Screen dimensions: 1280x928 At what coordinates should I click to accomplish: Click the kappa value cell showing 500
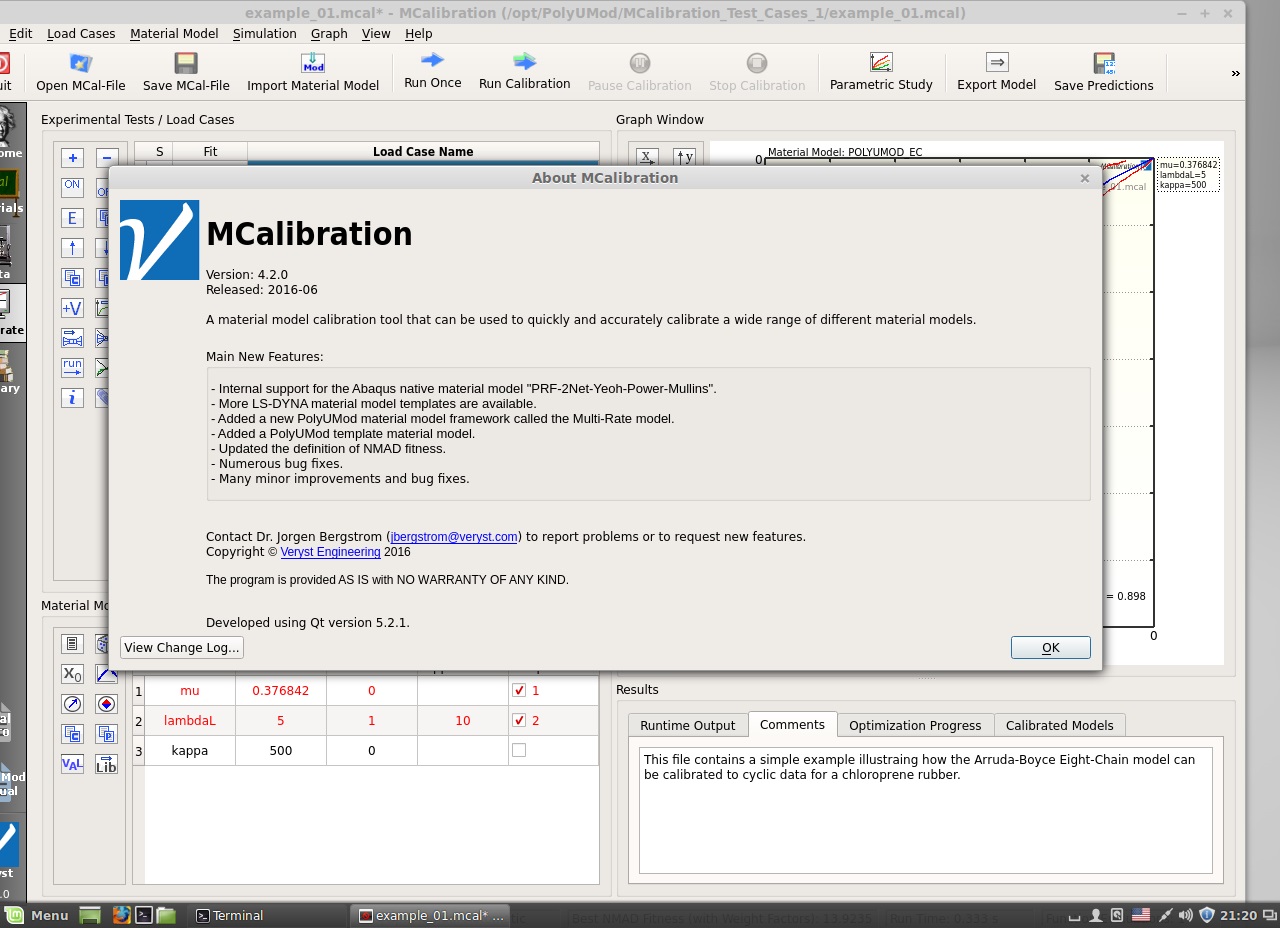[x=281, y=750]
